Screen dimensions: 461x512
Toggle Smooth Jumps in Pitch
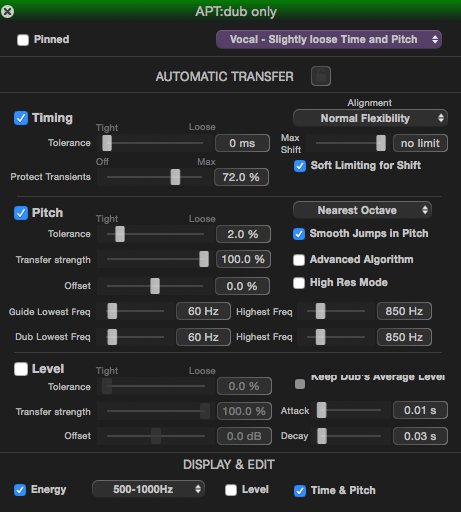click(299, 234)
